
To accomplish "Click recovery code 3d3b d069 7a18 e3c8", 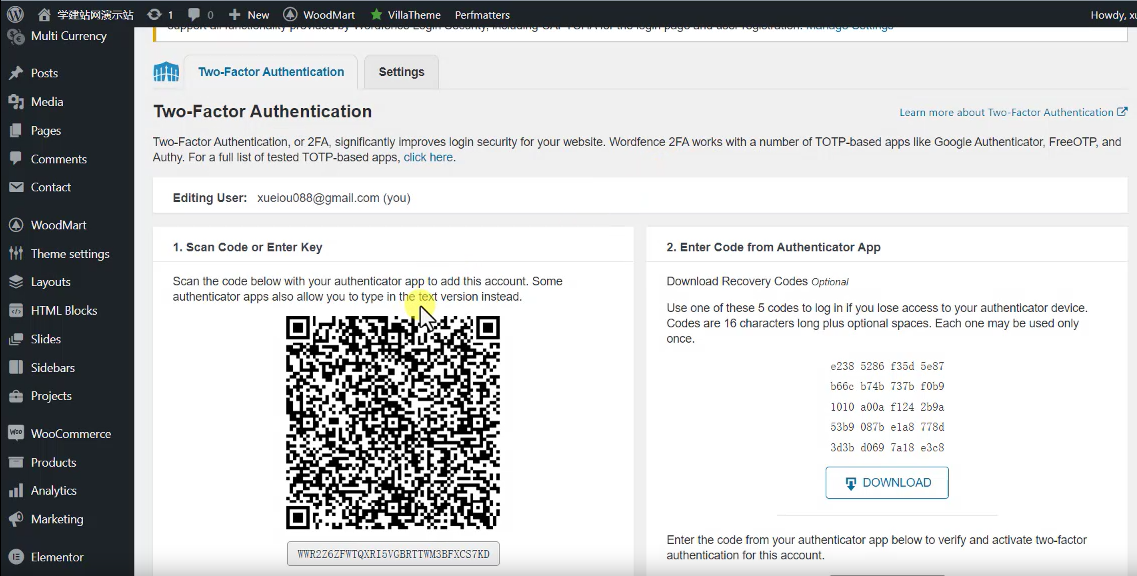I will tap(887, 448).
